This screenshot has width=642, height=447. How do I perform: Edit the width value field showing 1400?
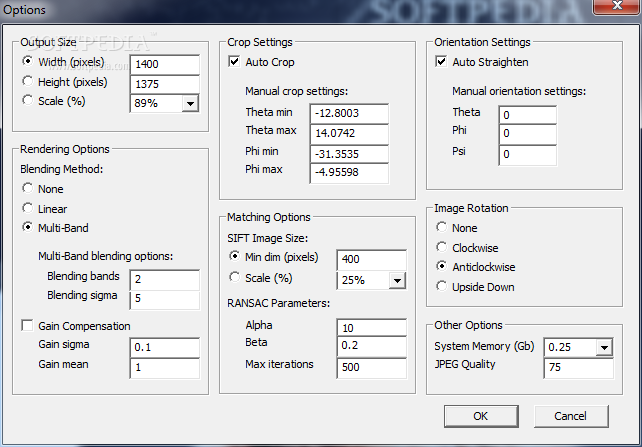(x=165, y=64)
